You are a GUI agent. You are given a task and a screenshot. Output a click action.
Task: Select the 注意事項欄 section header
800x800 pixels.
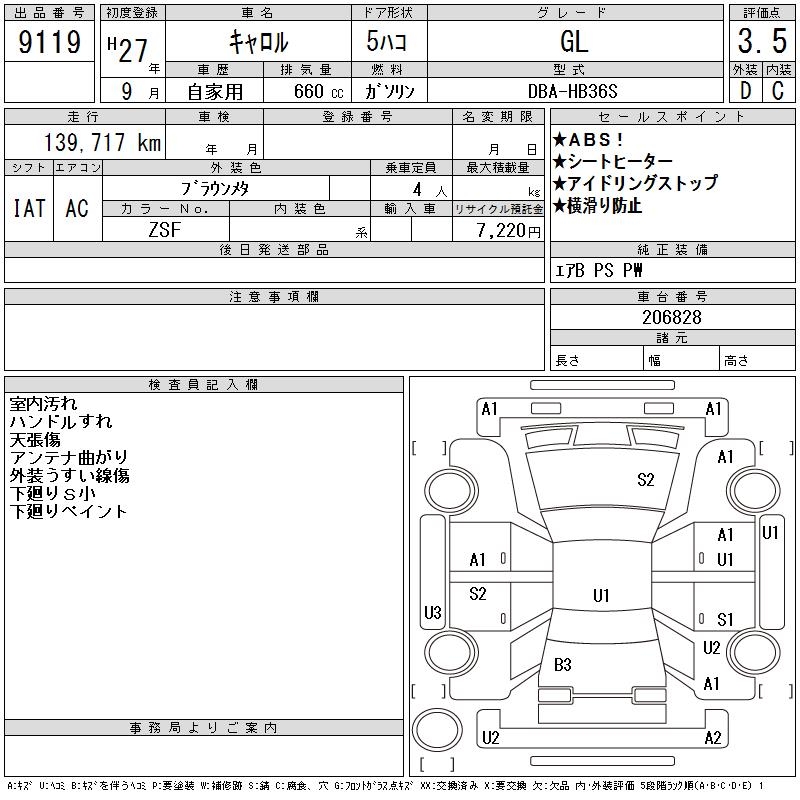pyautogui.click(x=274, y=297)
